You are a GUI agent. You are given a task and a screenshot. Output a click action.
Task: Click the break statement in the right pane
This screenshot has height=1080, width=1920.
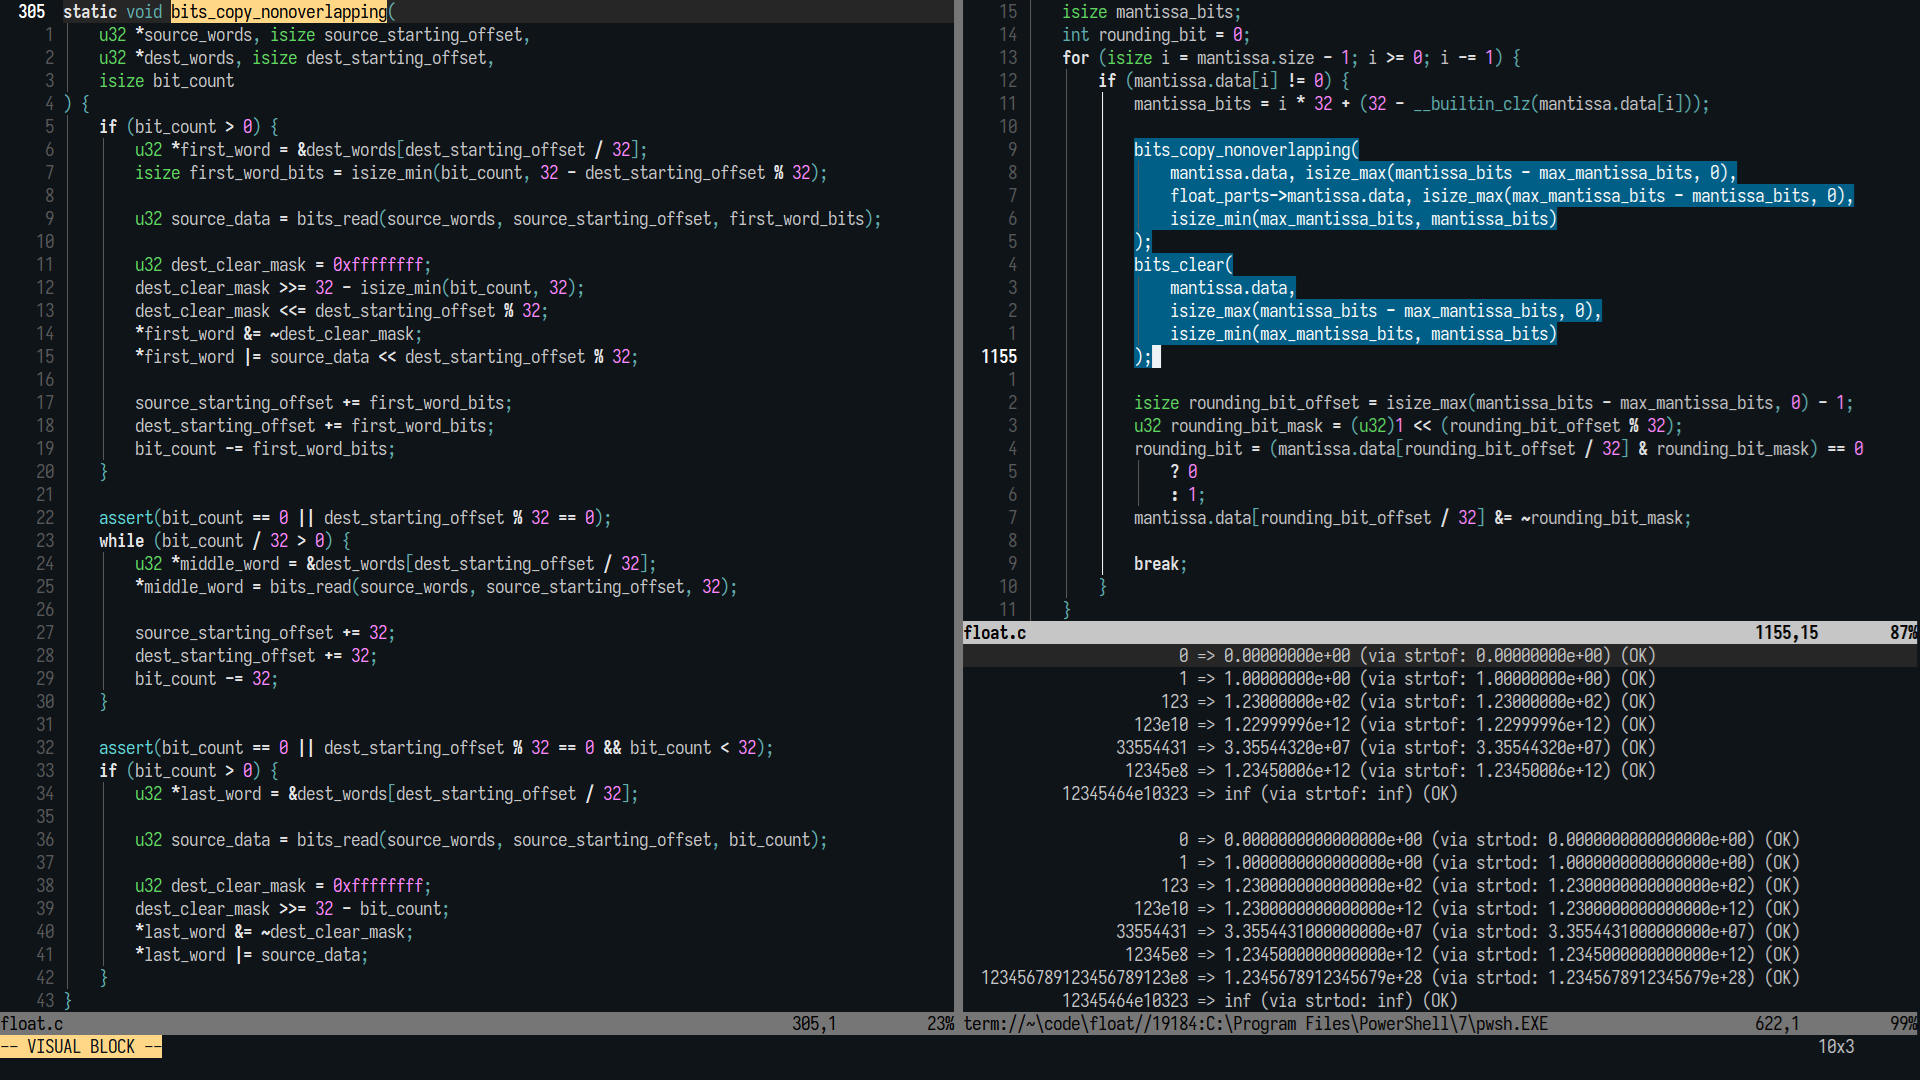coord(1156,564)
